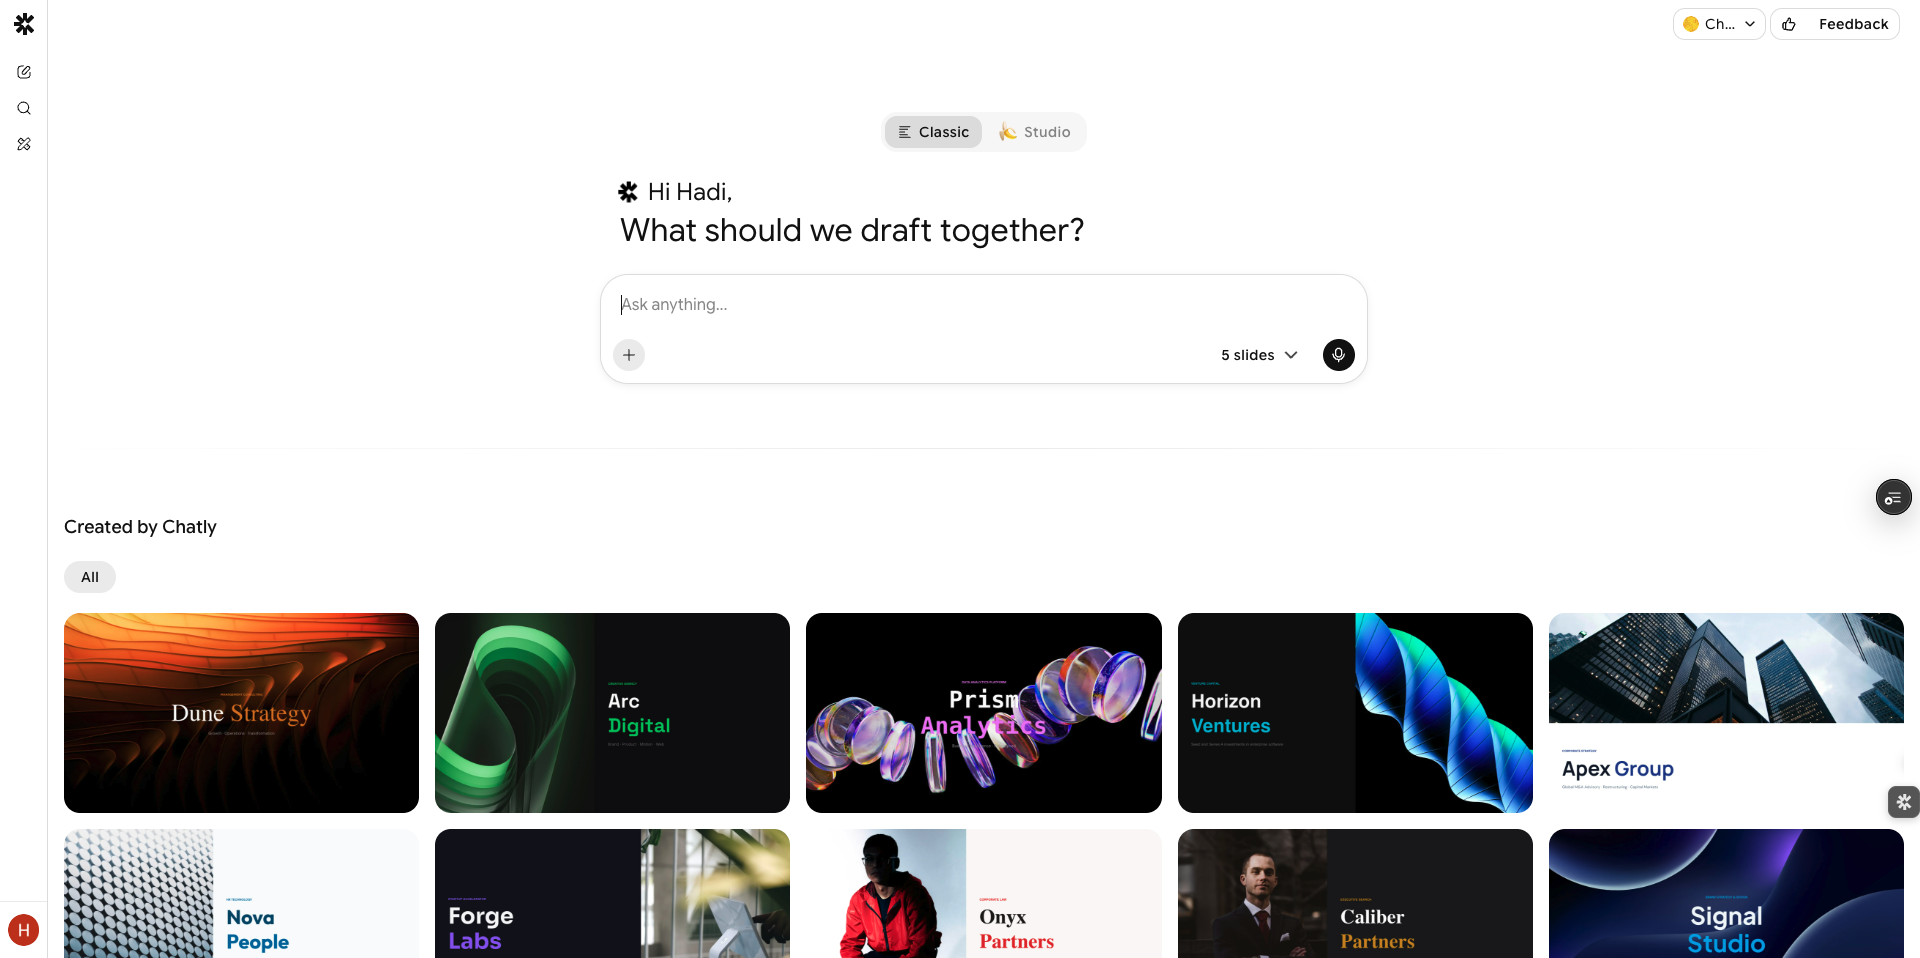This screenshot has height=958, width=1920.
Task: Open search from the sidebar magnifier icon
Action: coord(24,108)
